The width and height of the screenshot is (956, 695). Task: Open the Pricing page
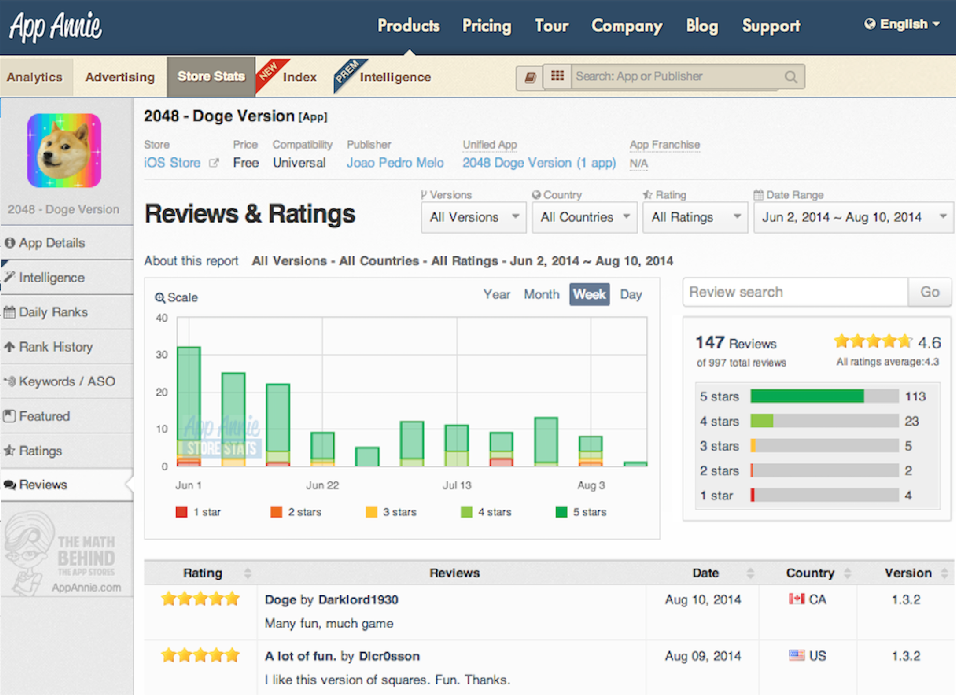pos(487,26)
